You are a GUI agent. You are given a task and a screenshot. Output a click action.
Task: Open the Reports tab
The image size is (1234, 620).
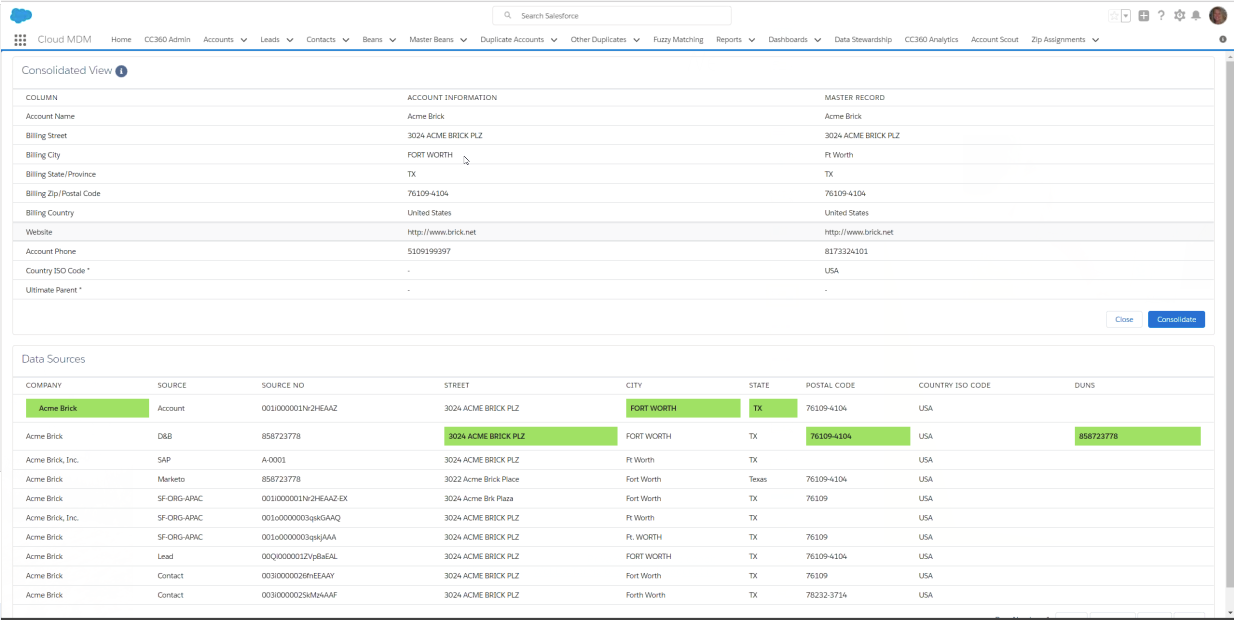coord(729,40)
